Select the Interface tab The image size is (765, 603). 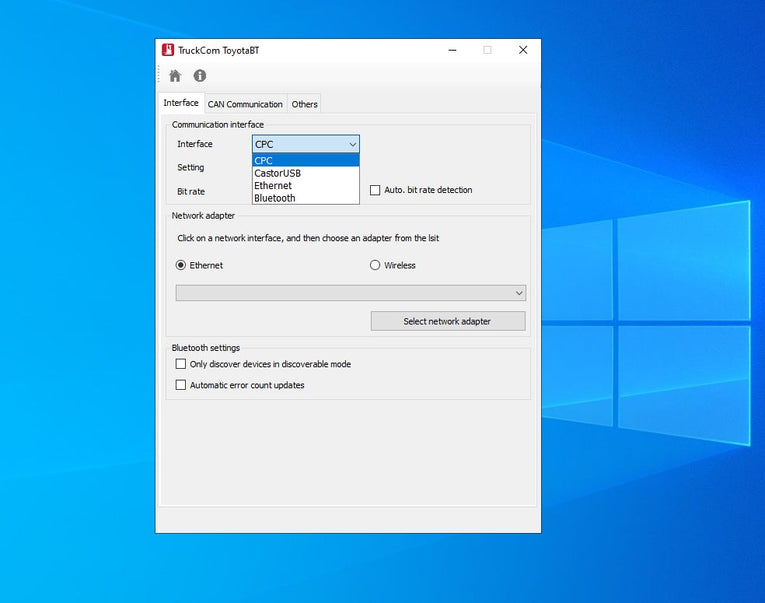coord(181,103)
